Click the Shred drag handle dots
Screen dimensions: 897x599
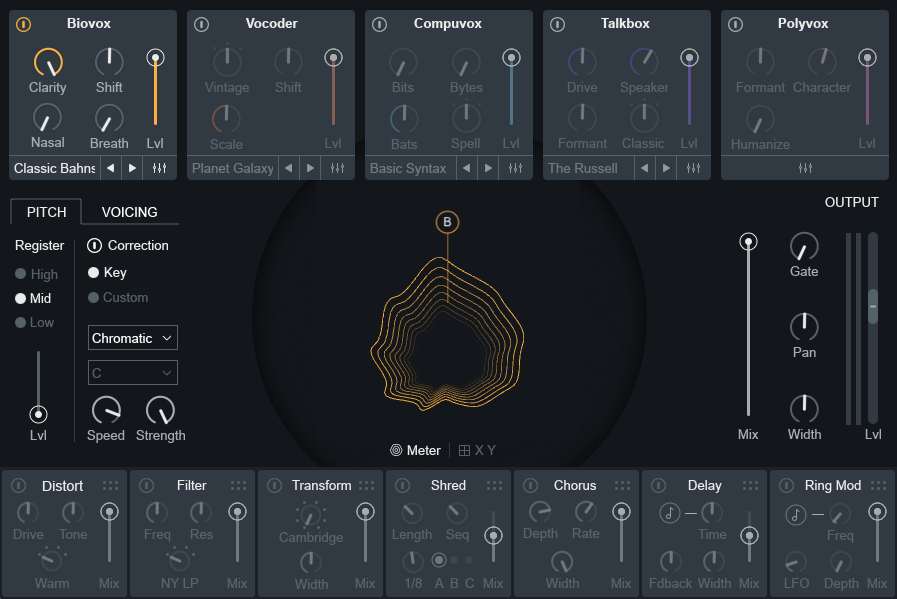click(495, 486)
